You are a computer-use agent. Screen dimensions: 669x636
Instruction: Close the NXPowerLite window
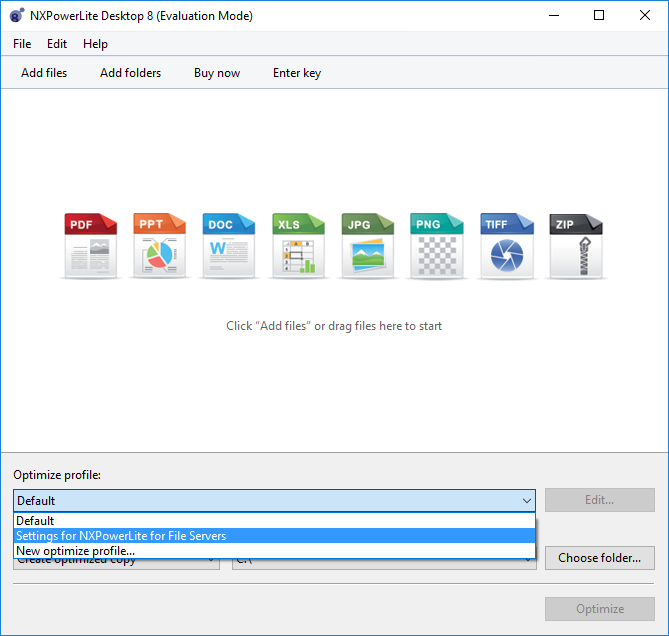click(x=645, y=15)
